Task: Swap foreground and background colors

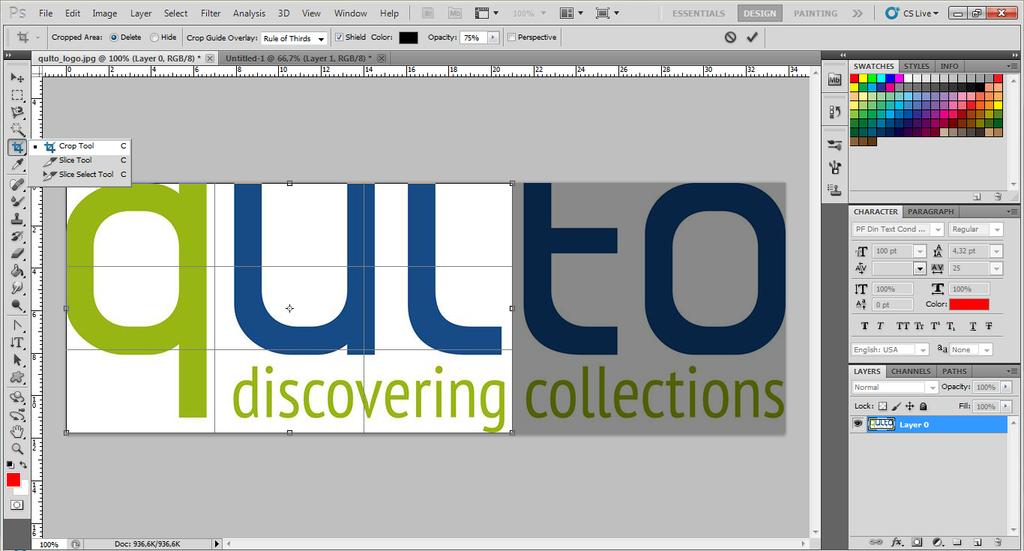Action: pyautogui.click(x=24, y=465)
